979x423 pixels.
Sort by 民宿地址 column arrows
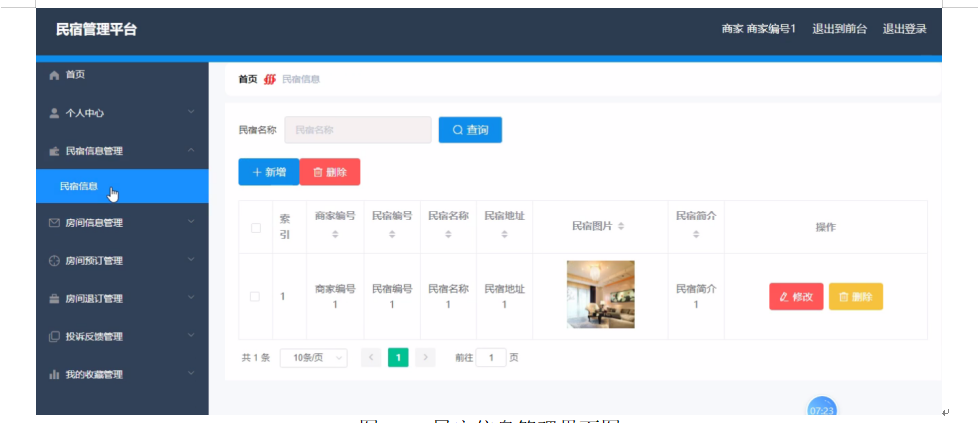[504, 234]
